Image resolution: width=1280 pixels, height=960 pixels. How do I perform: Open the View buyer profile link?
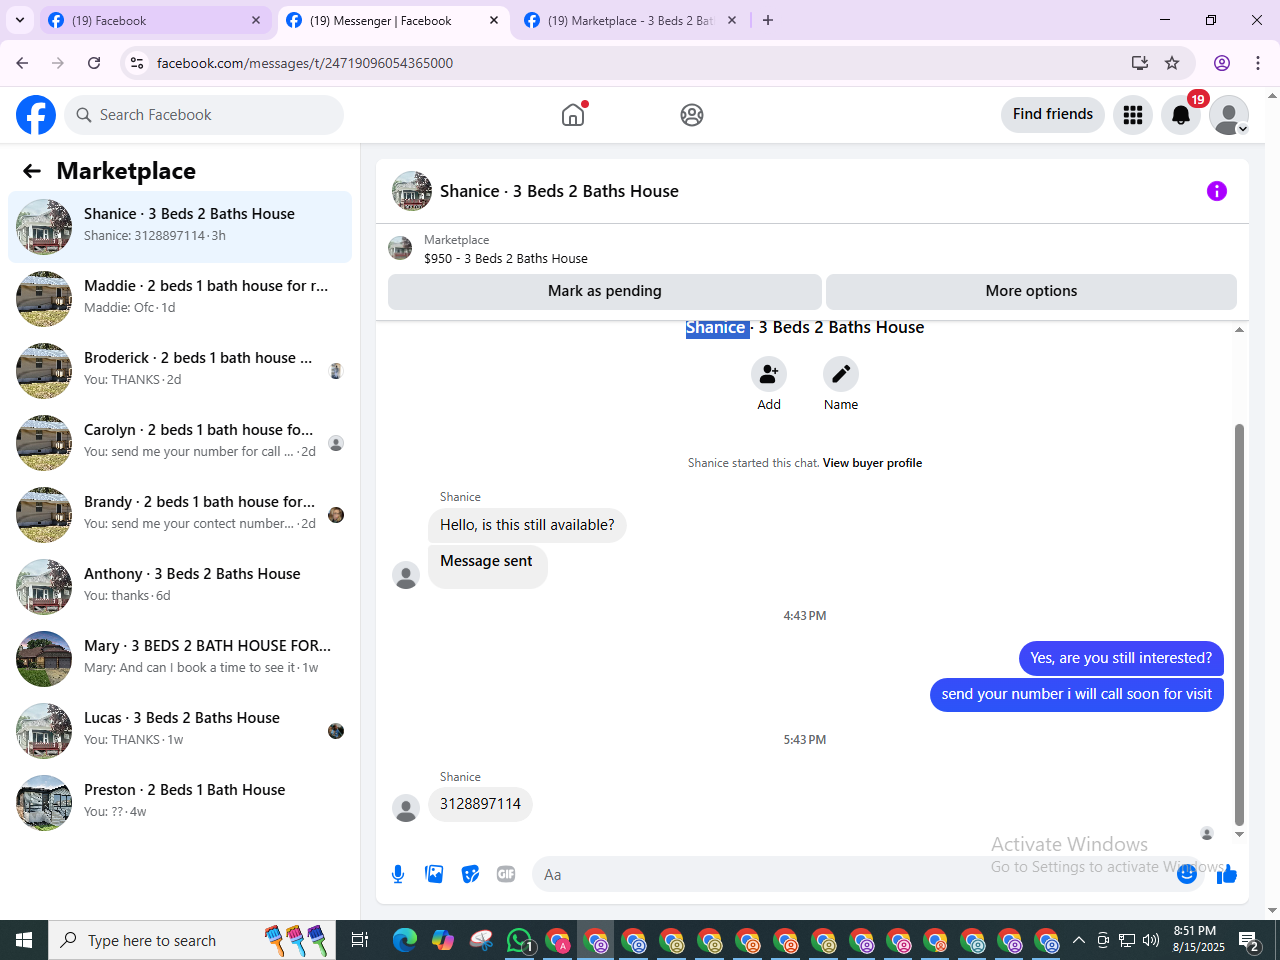pyautogui.click(x=872, y=463)
